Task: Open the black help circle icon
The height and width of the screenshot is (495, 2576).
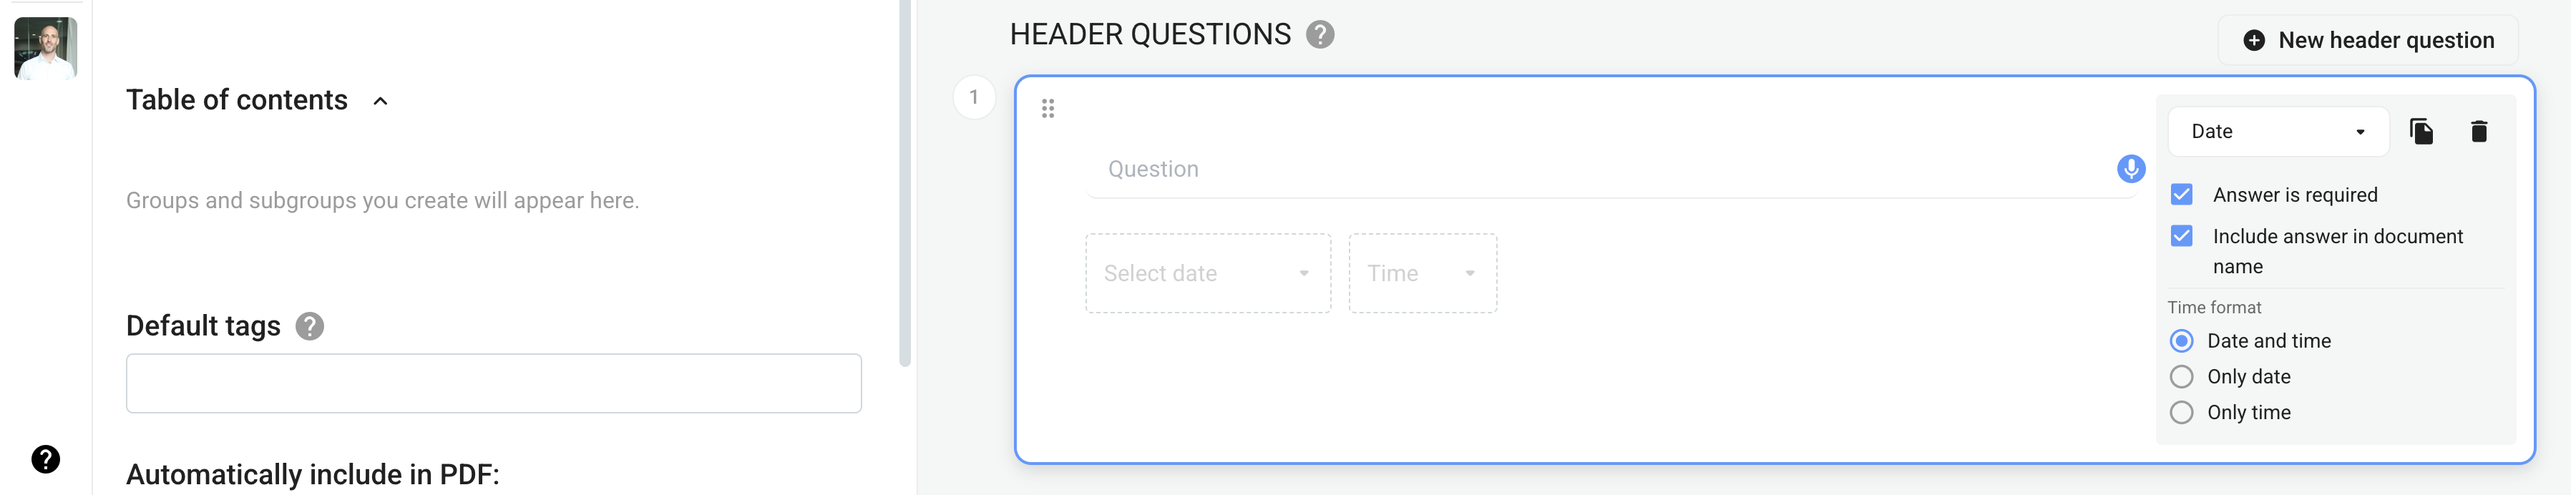Action: point(46,459)
